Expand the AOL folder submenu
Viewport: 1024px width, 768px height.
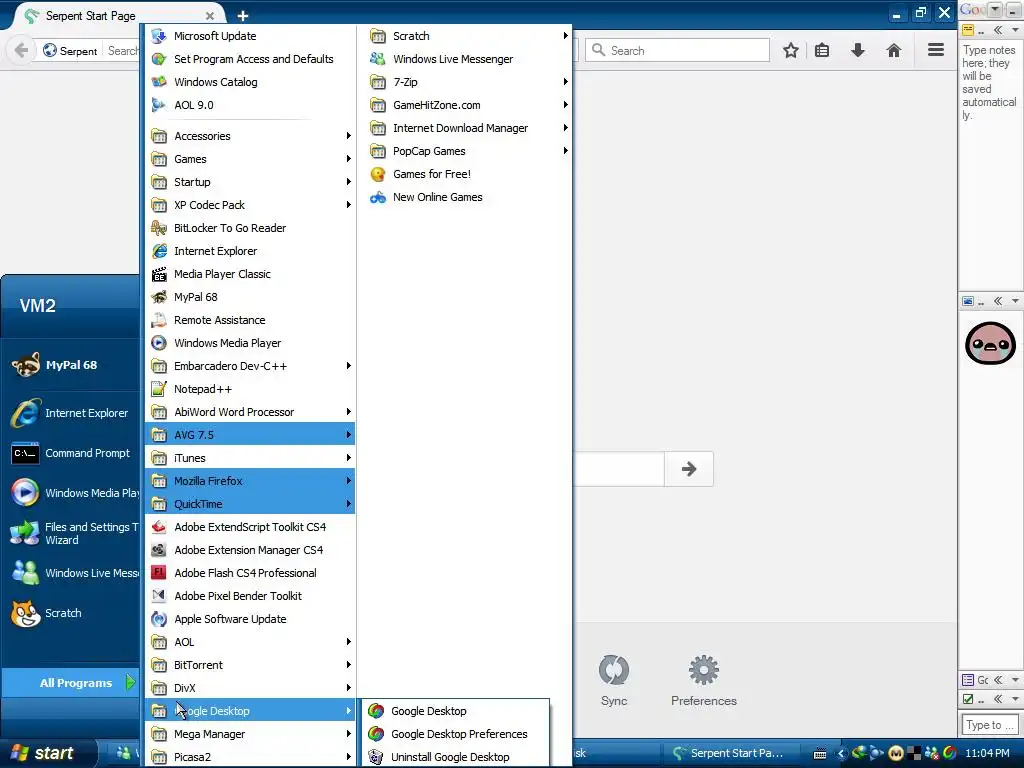[x=250, y=642]
